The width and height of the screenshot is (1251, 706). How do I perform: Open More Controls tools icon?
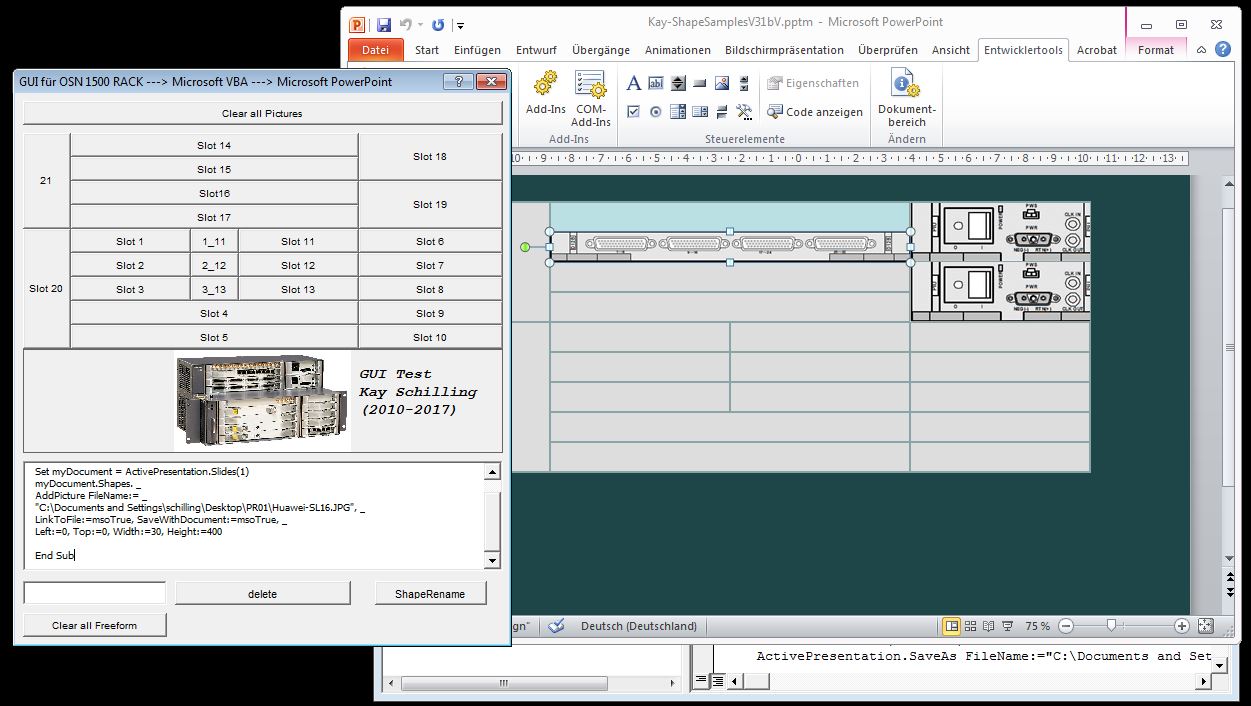point(744,111)
